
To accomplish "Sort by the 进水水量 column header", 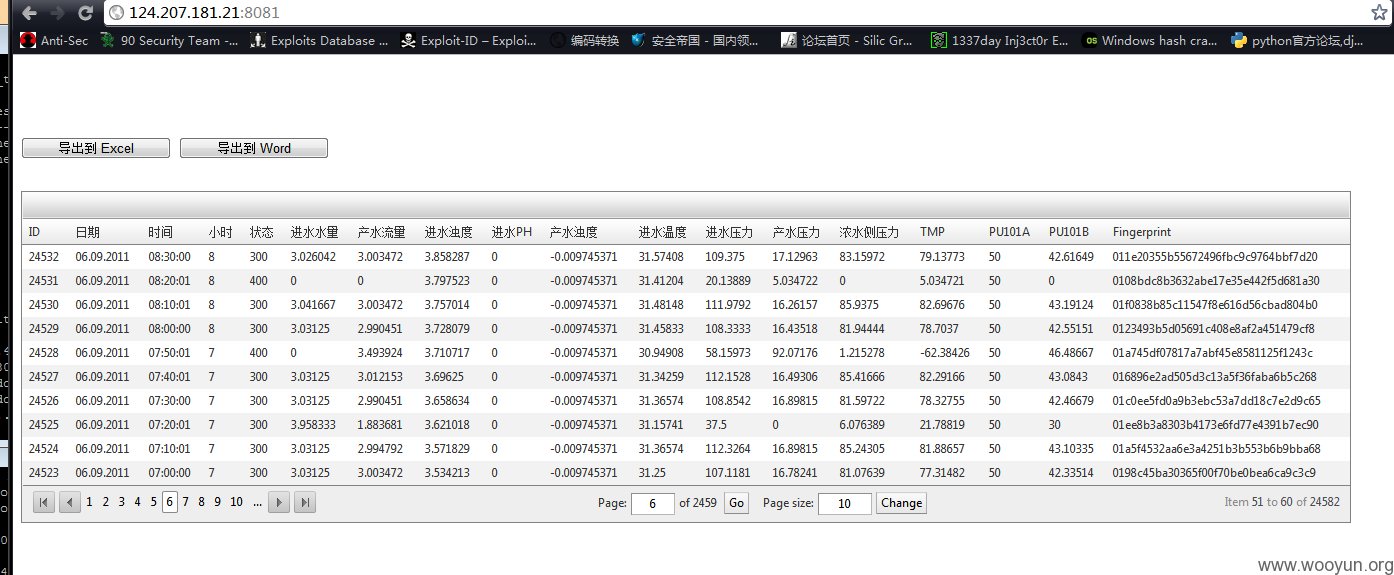I will 315,232.
